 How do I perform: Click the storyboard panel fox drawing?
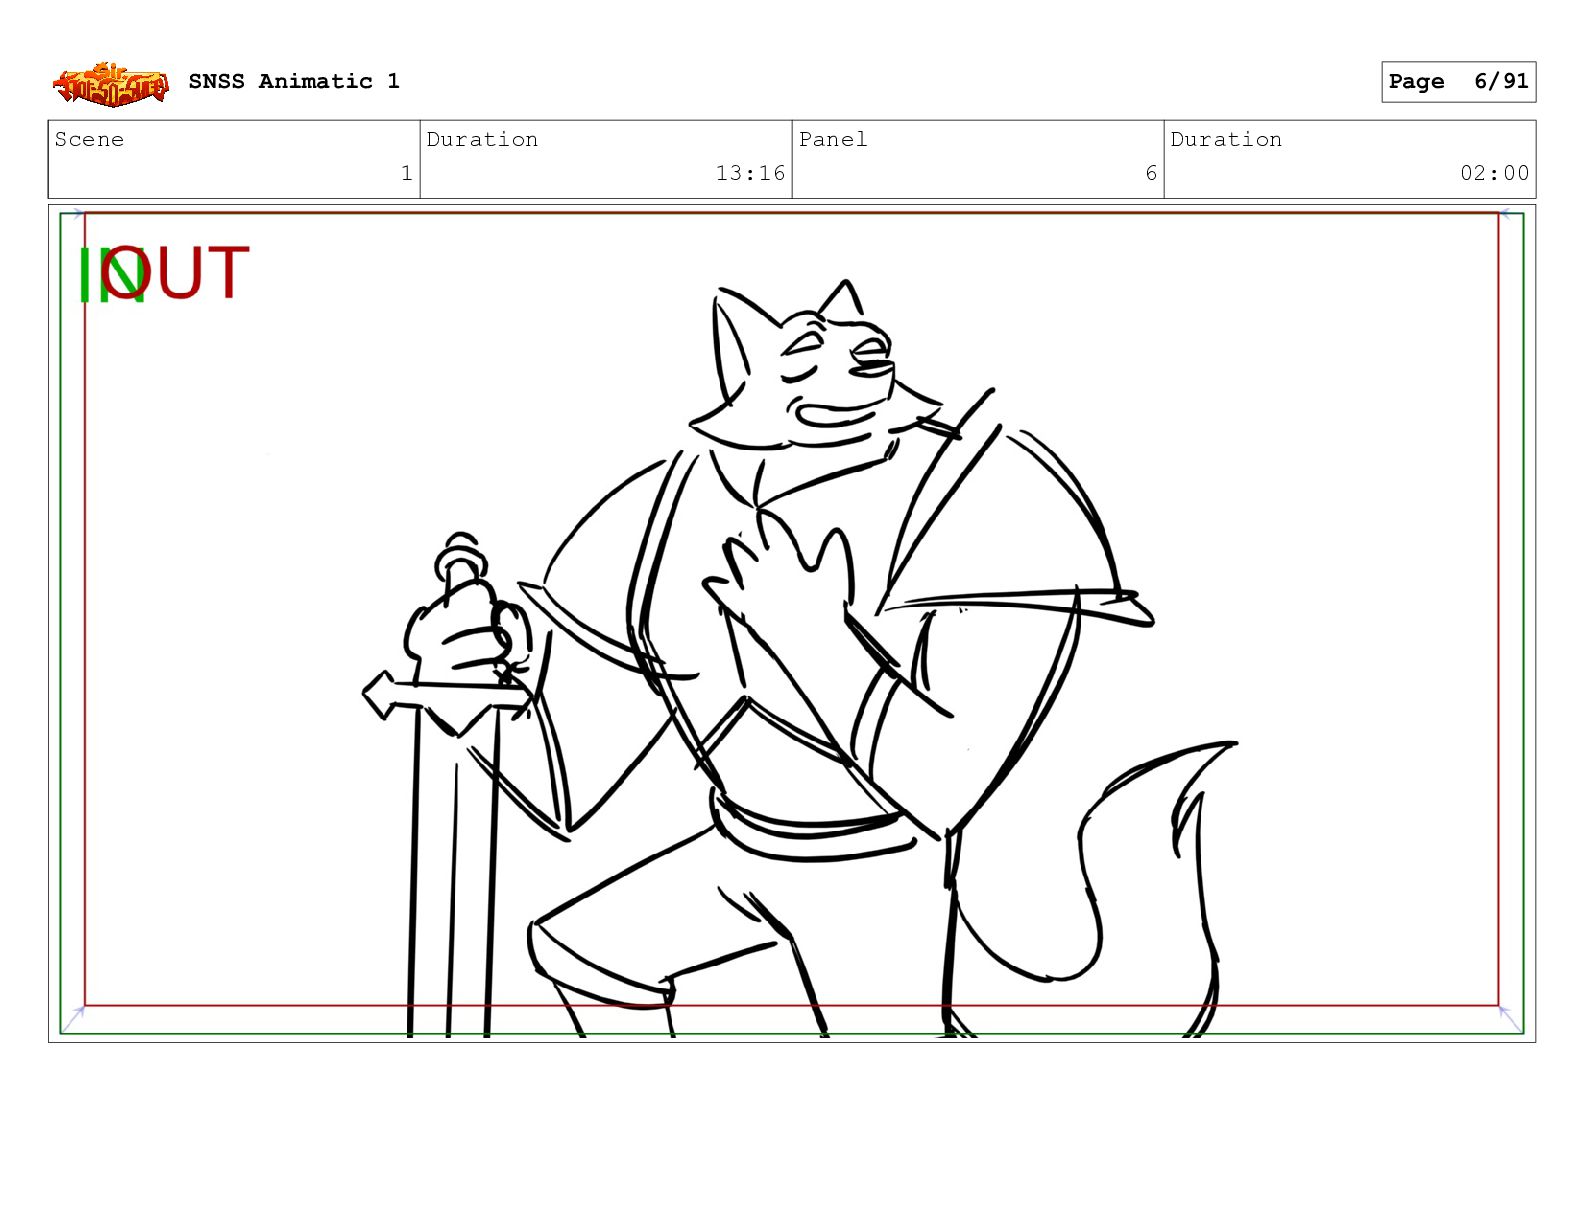[800, 660]
